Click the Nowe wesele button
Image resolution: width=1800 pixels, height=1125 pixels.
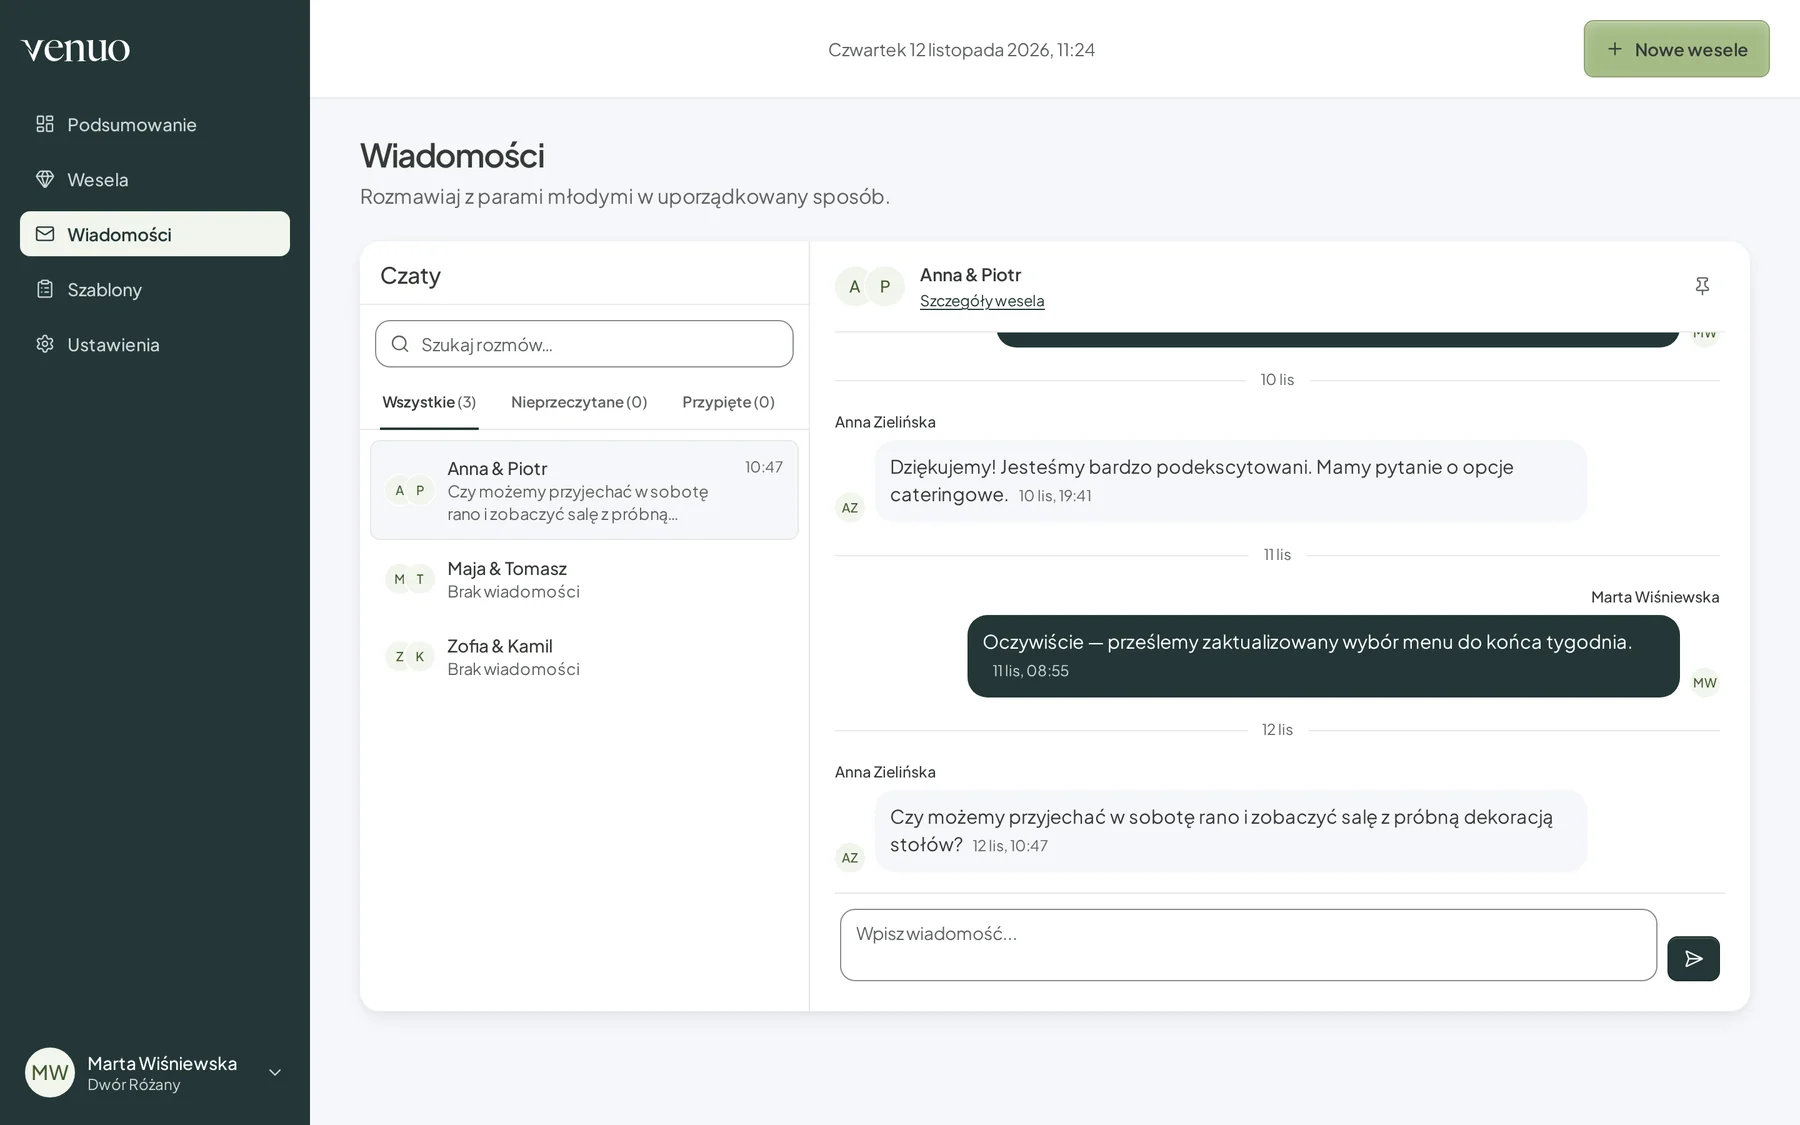(1676, 49)
